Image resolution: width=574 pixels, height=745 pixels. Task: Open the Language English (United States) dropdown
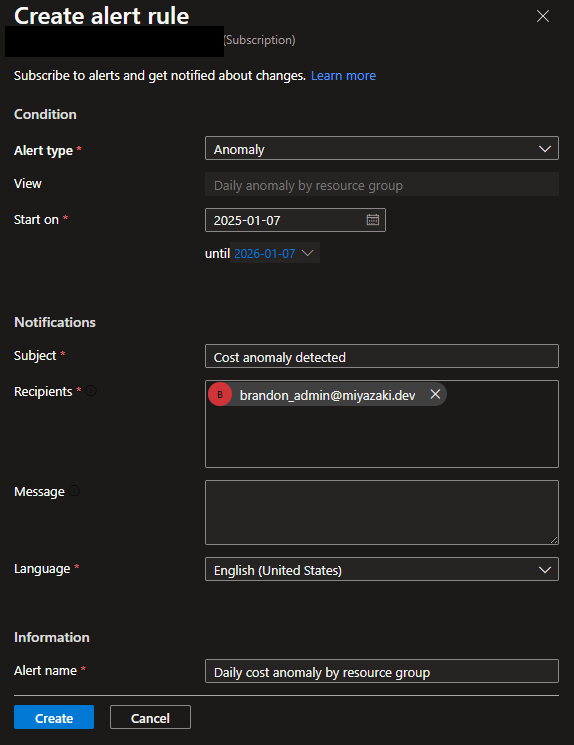382,570
